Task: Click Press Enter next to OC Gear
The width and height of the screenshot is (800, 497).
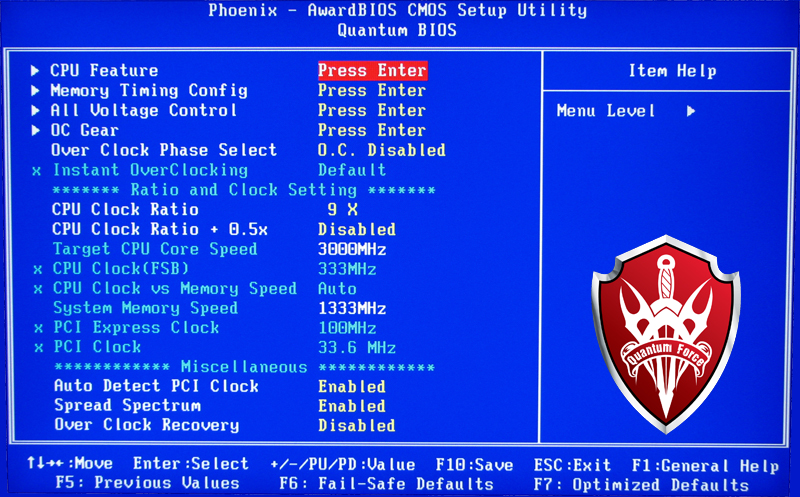Action: point(372,131)
